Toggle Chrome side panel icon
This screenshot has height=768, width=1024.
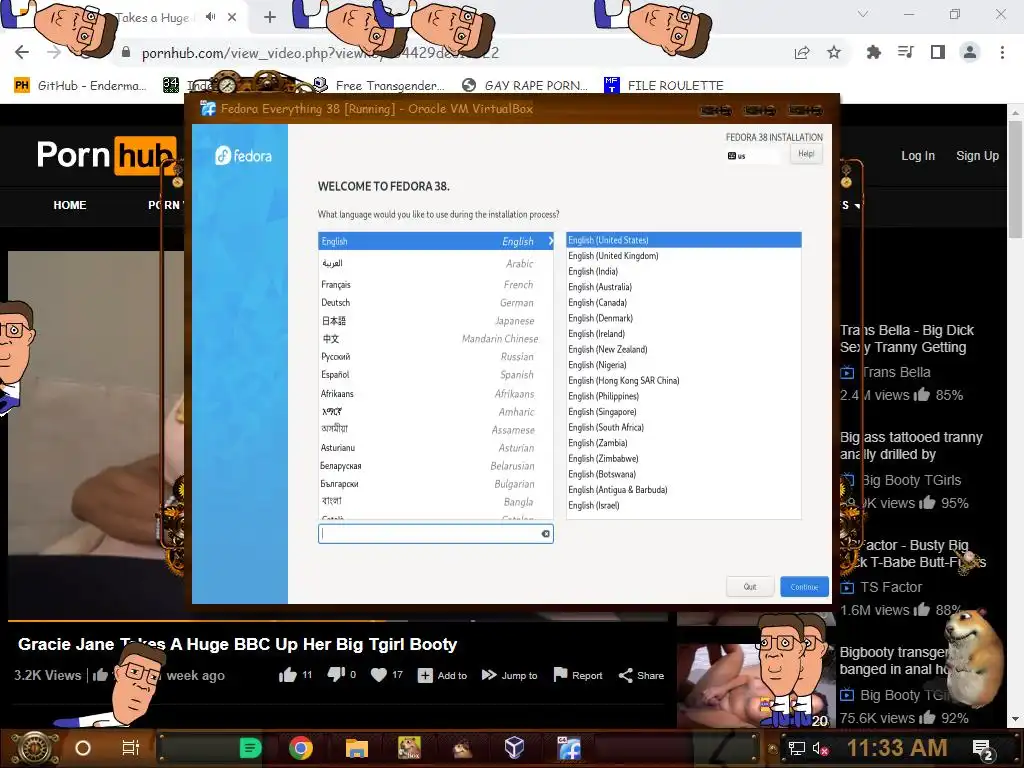point(938,52)
